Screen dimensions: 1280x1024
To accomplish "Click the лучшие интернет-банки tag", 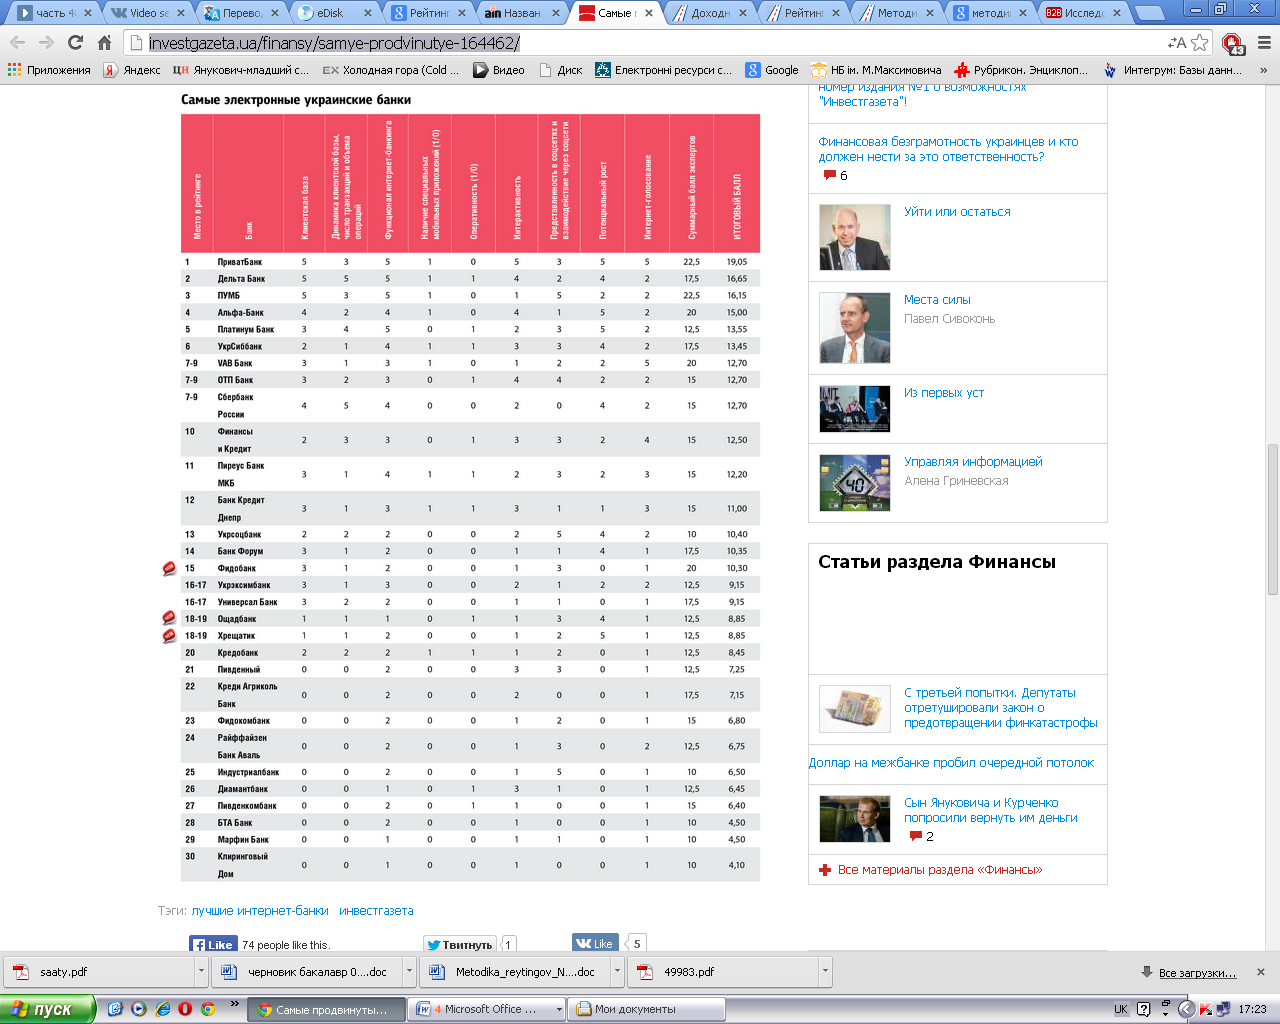I will pyautogui.click(x=260, y=911).
